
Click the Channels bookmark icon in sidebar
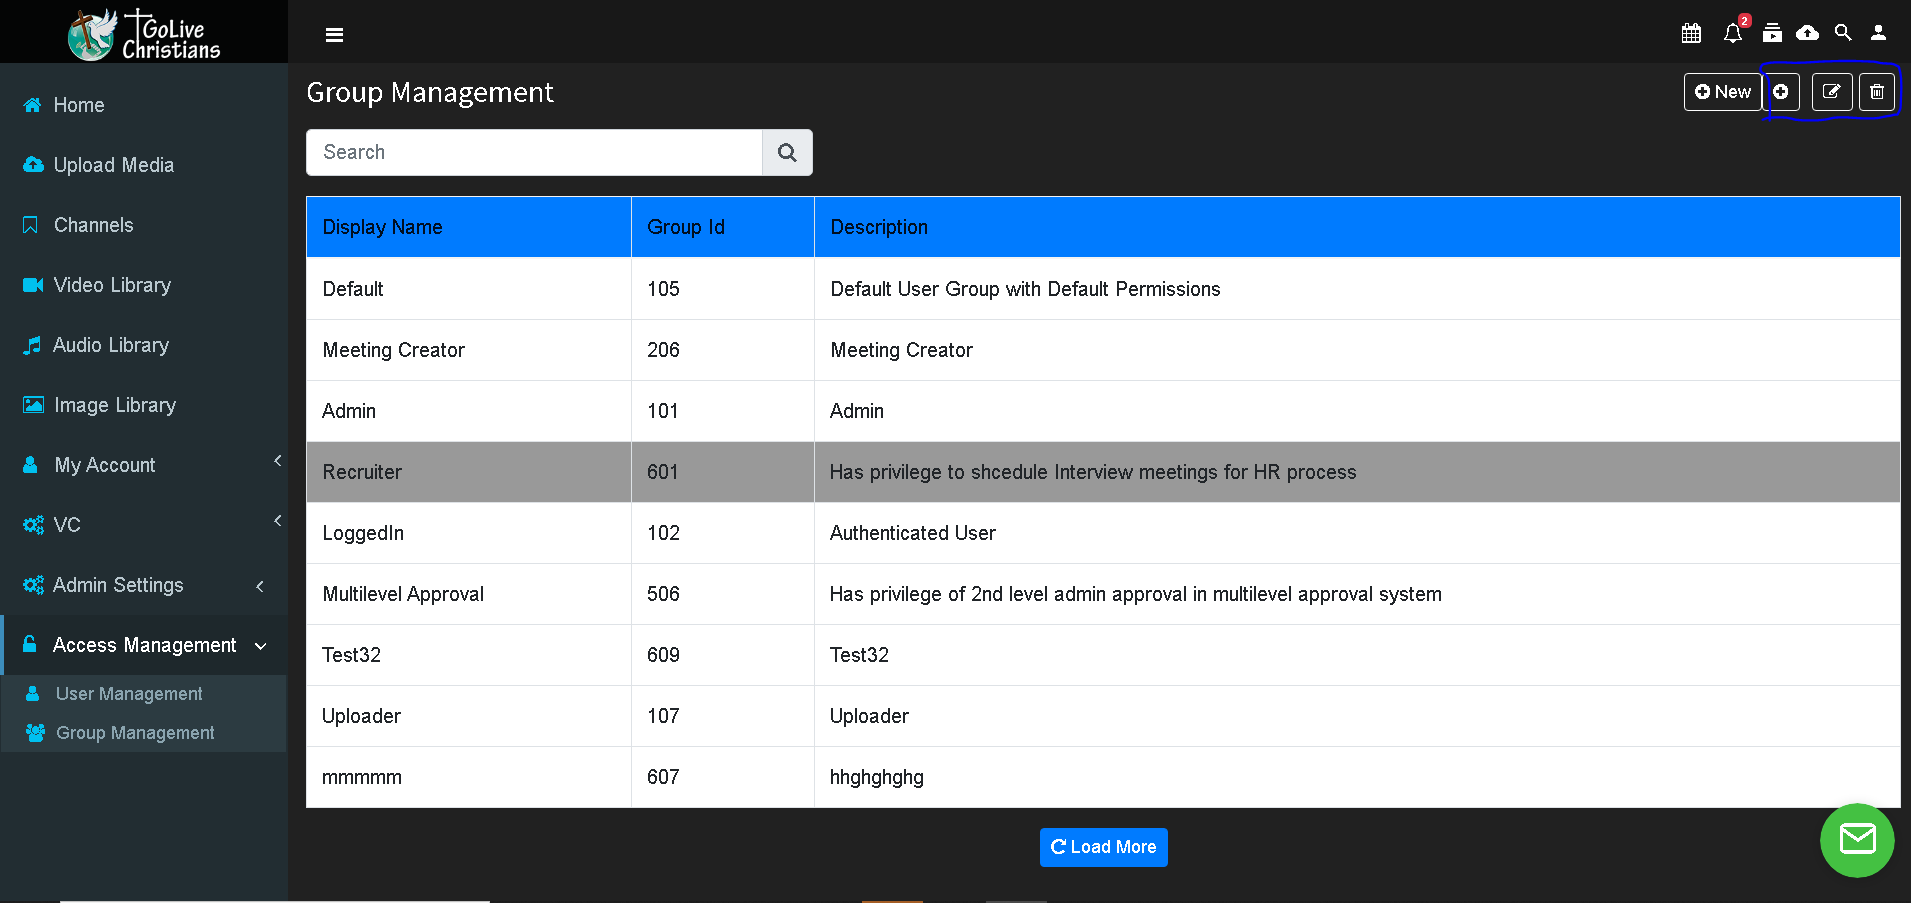(x=31, y=225)
